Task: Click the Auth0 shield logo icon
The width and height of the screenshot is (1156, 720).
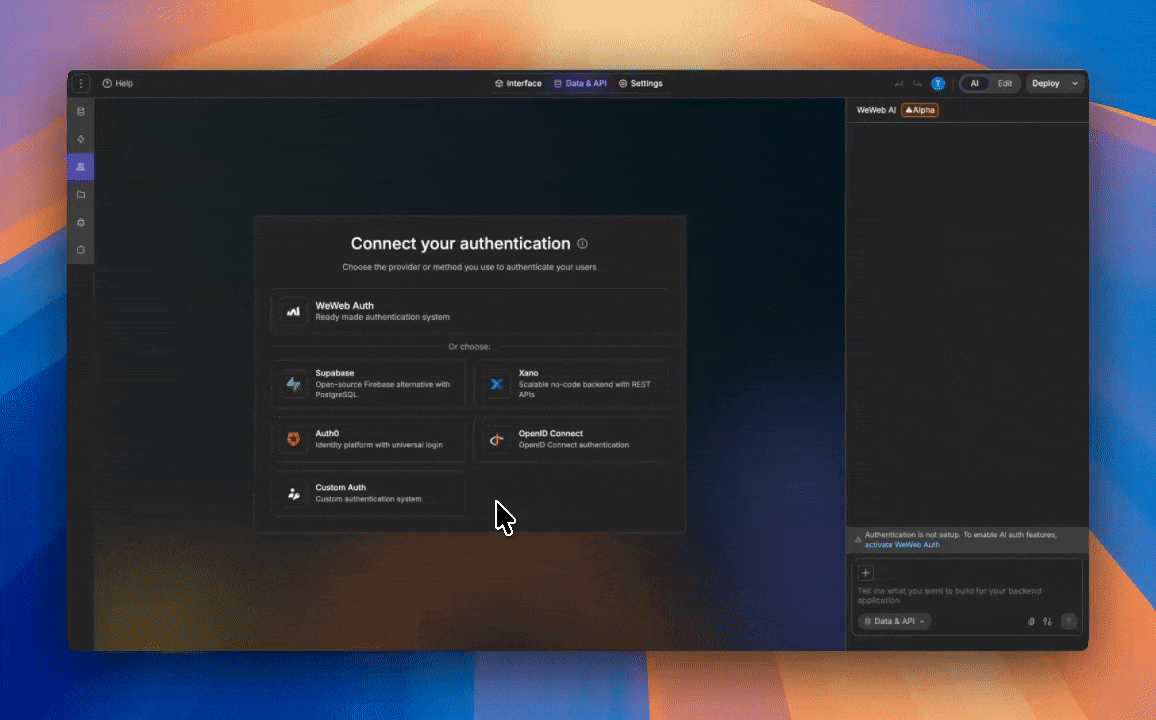Action: click(293, 439)
